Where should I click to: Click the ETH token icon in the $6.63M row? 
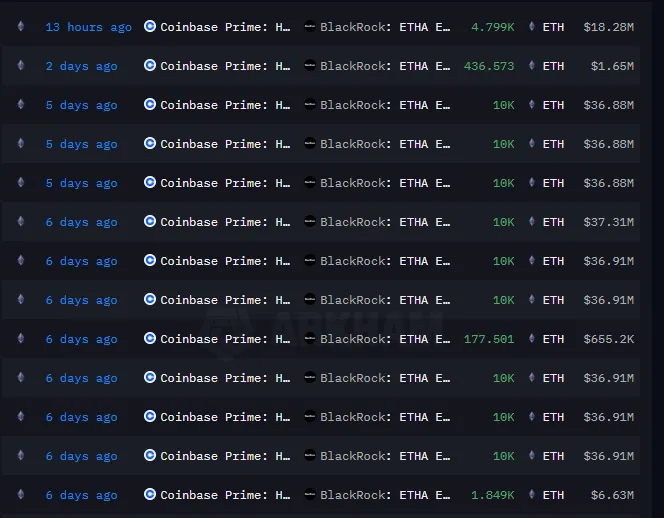point(531,495)
